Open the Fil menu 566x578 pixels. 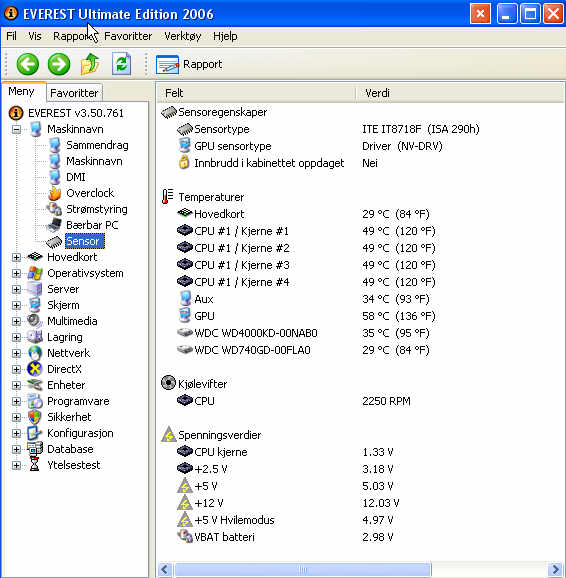11,36
